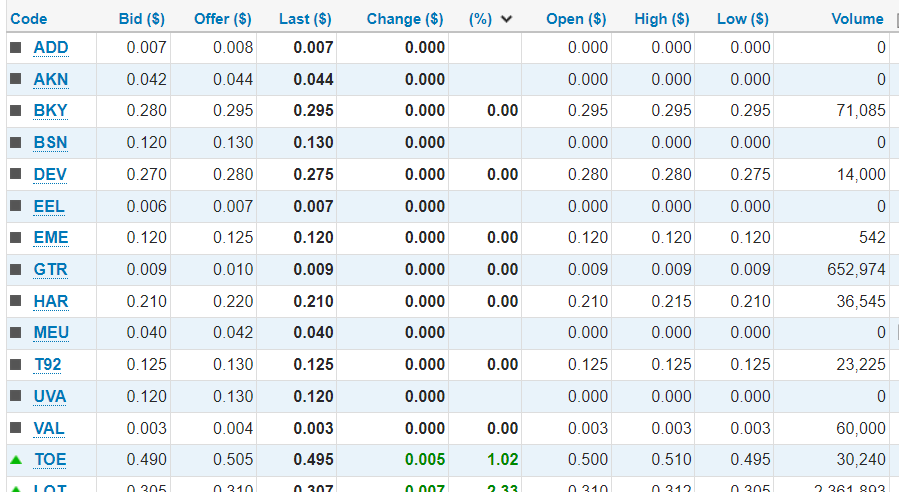Sort table by Open ($) column

(x=576, y=19)
